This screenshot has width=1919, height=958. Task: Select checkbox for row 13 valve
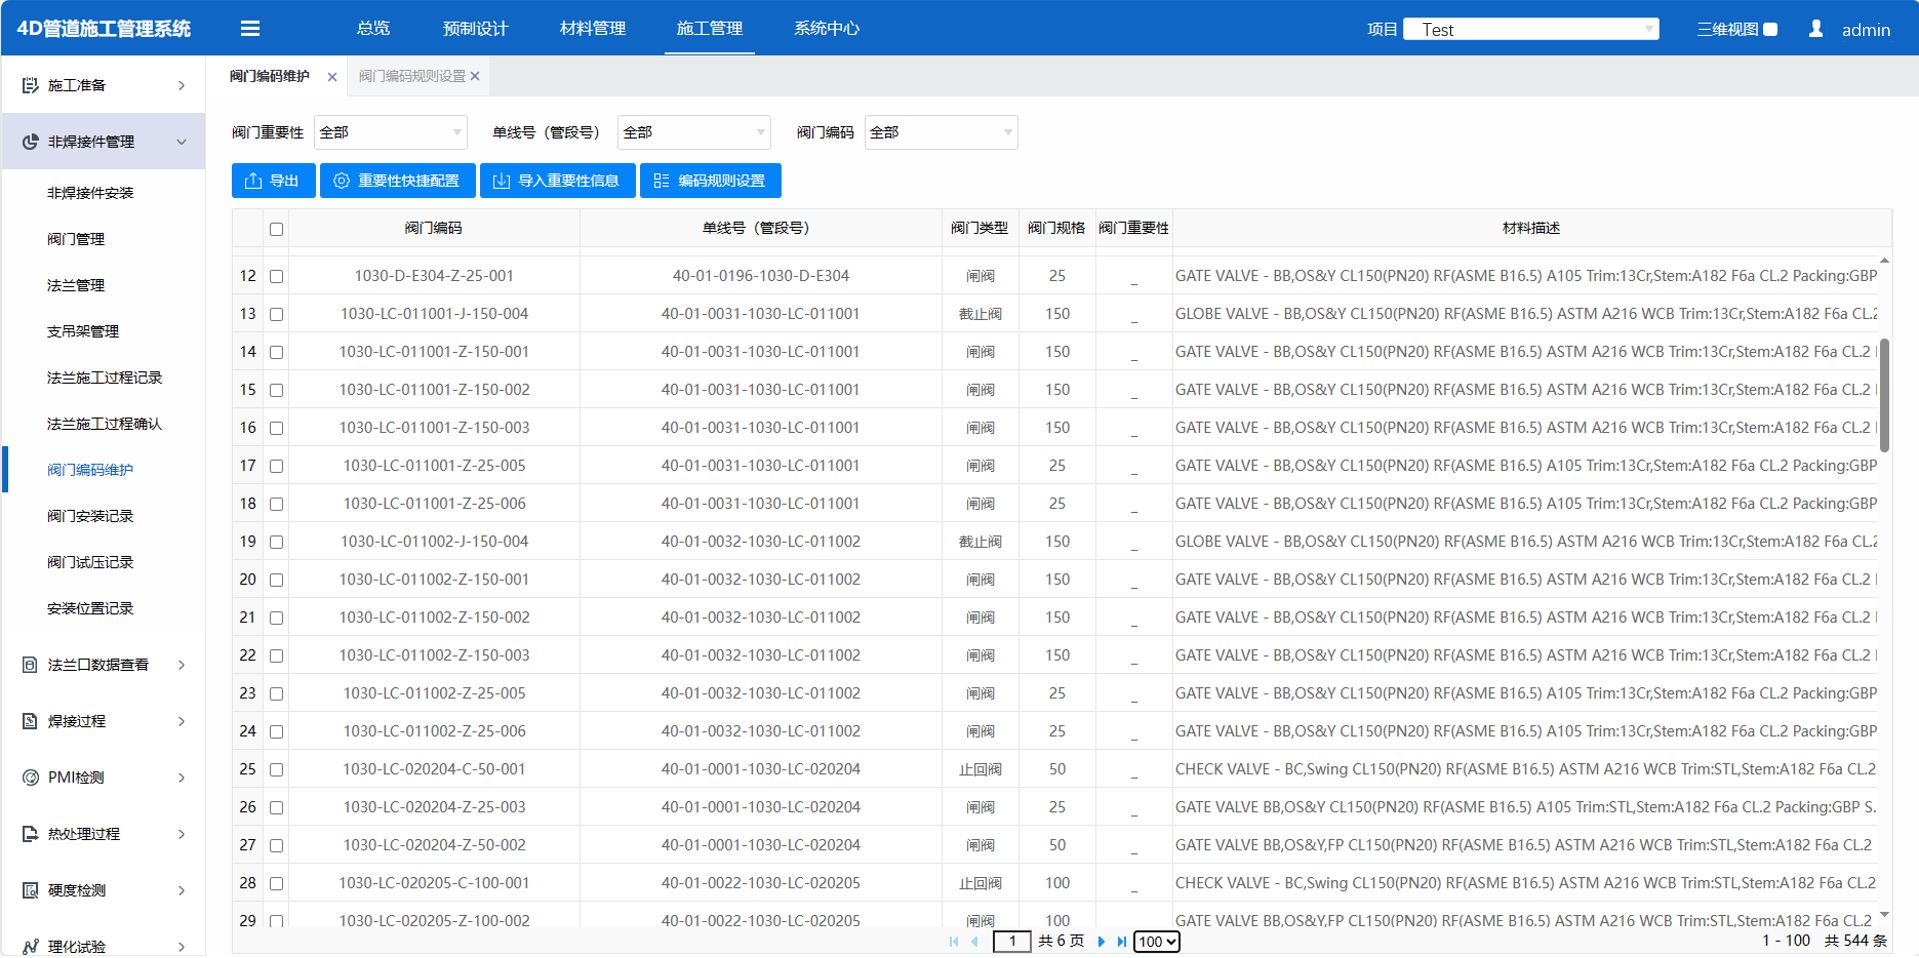tap(277, 314)
